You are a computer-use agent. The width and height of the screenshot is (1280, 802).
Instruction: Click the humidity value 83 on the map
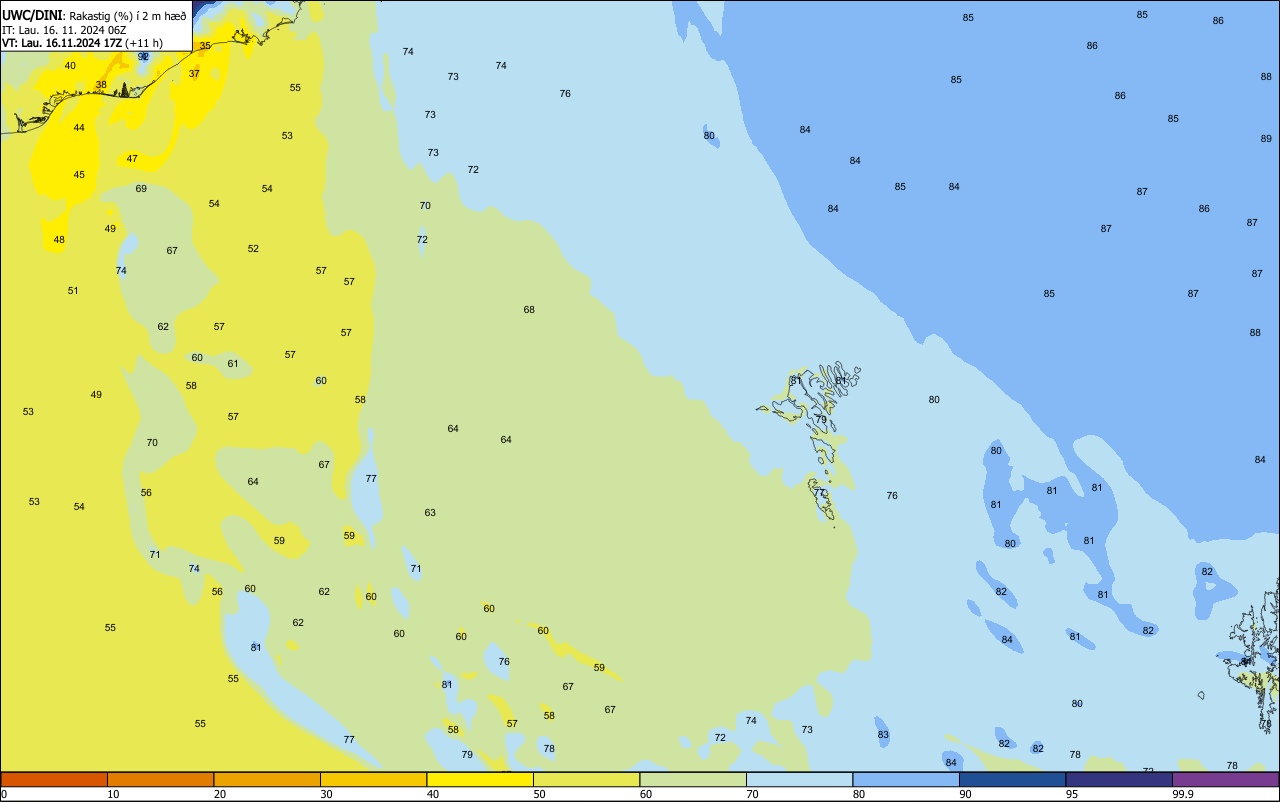coord(883,735)
